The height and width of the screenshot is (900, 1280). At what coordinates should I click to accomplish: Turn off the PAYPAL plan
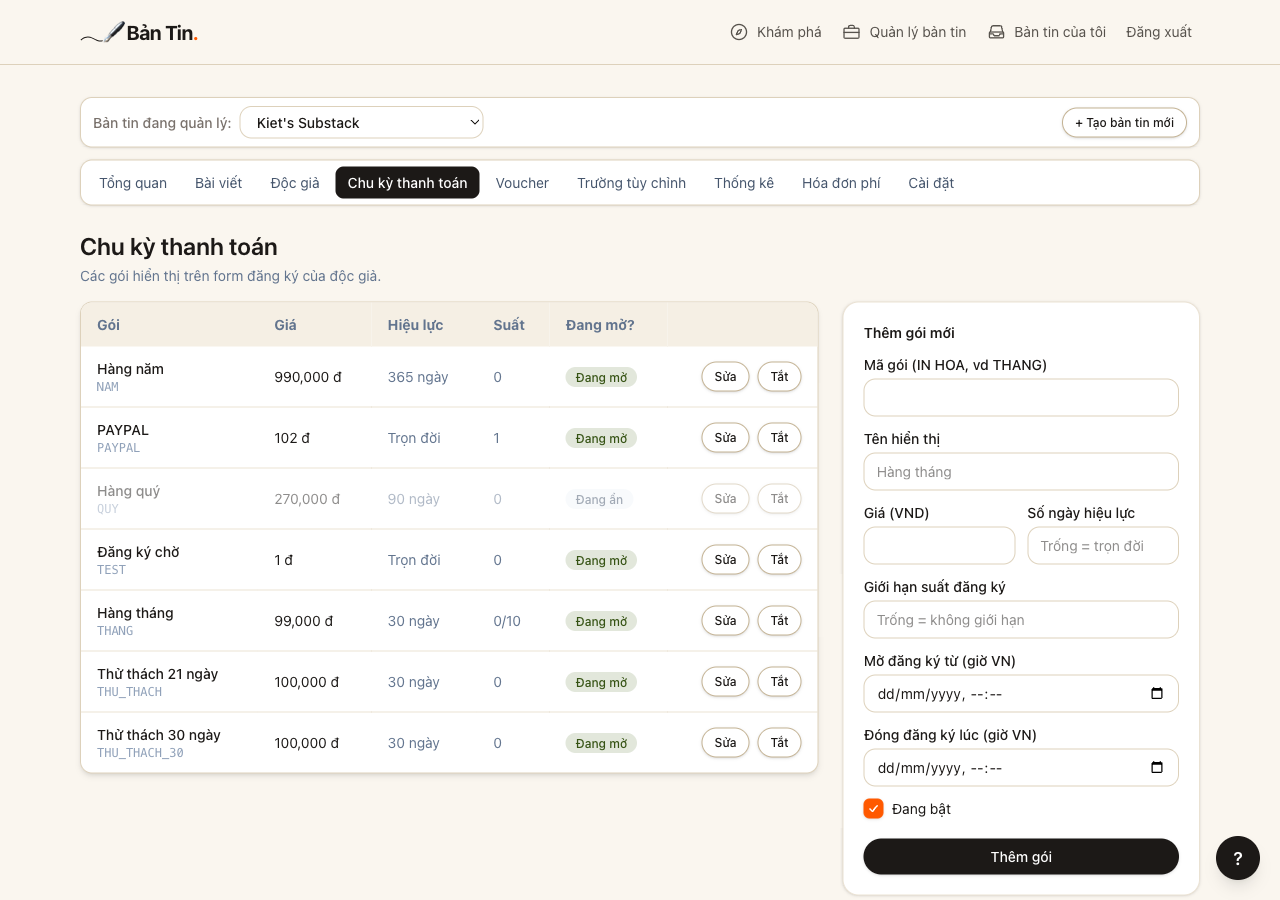point(779,438)
